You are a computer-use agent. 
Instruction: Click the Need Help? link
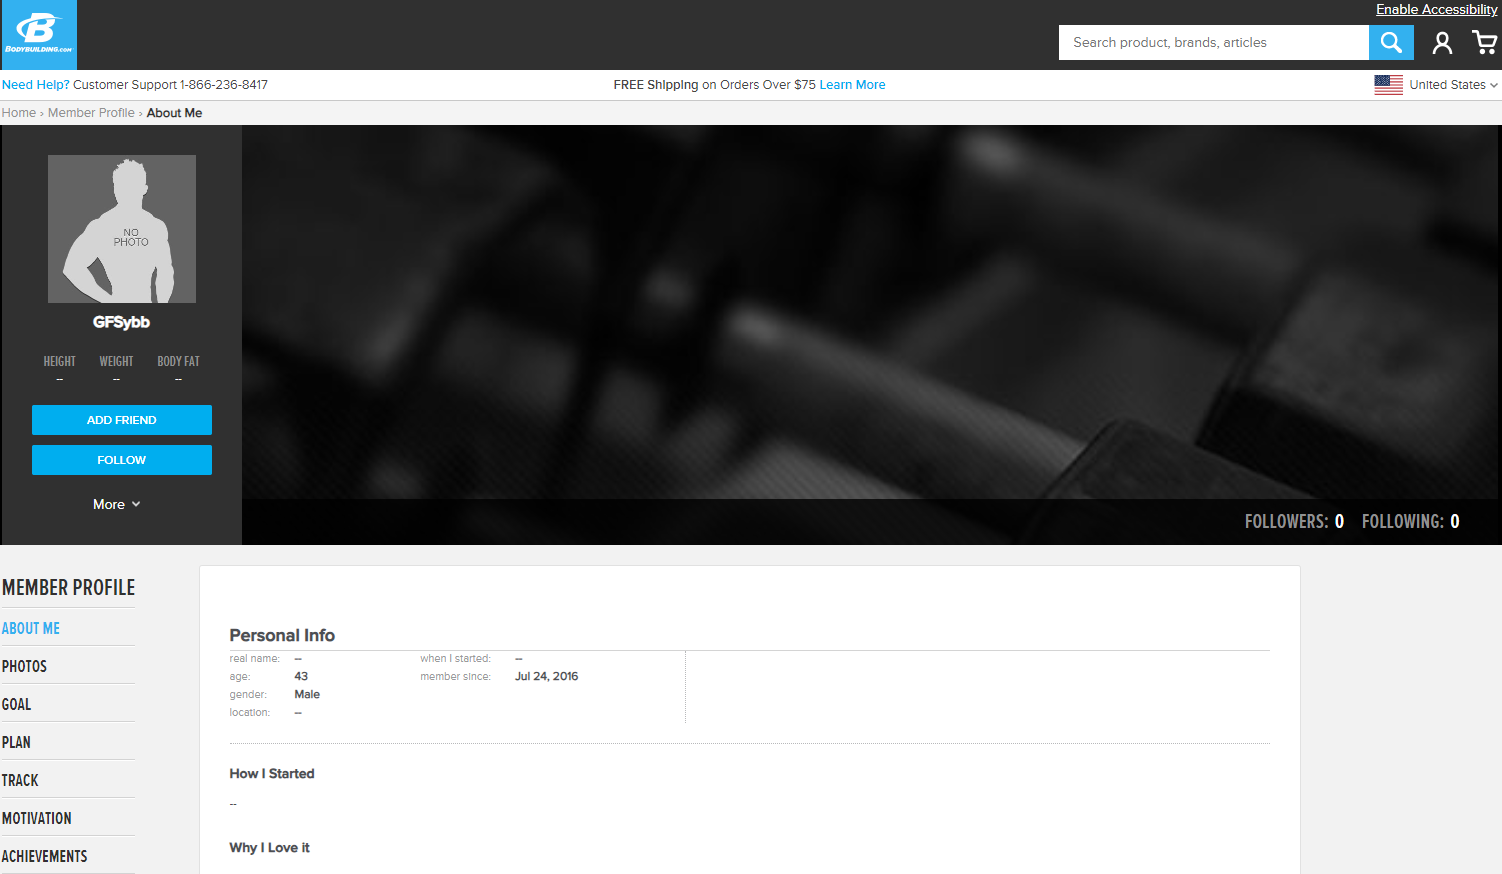pos(36,85)
